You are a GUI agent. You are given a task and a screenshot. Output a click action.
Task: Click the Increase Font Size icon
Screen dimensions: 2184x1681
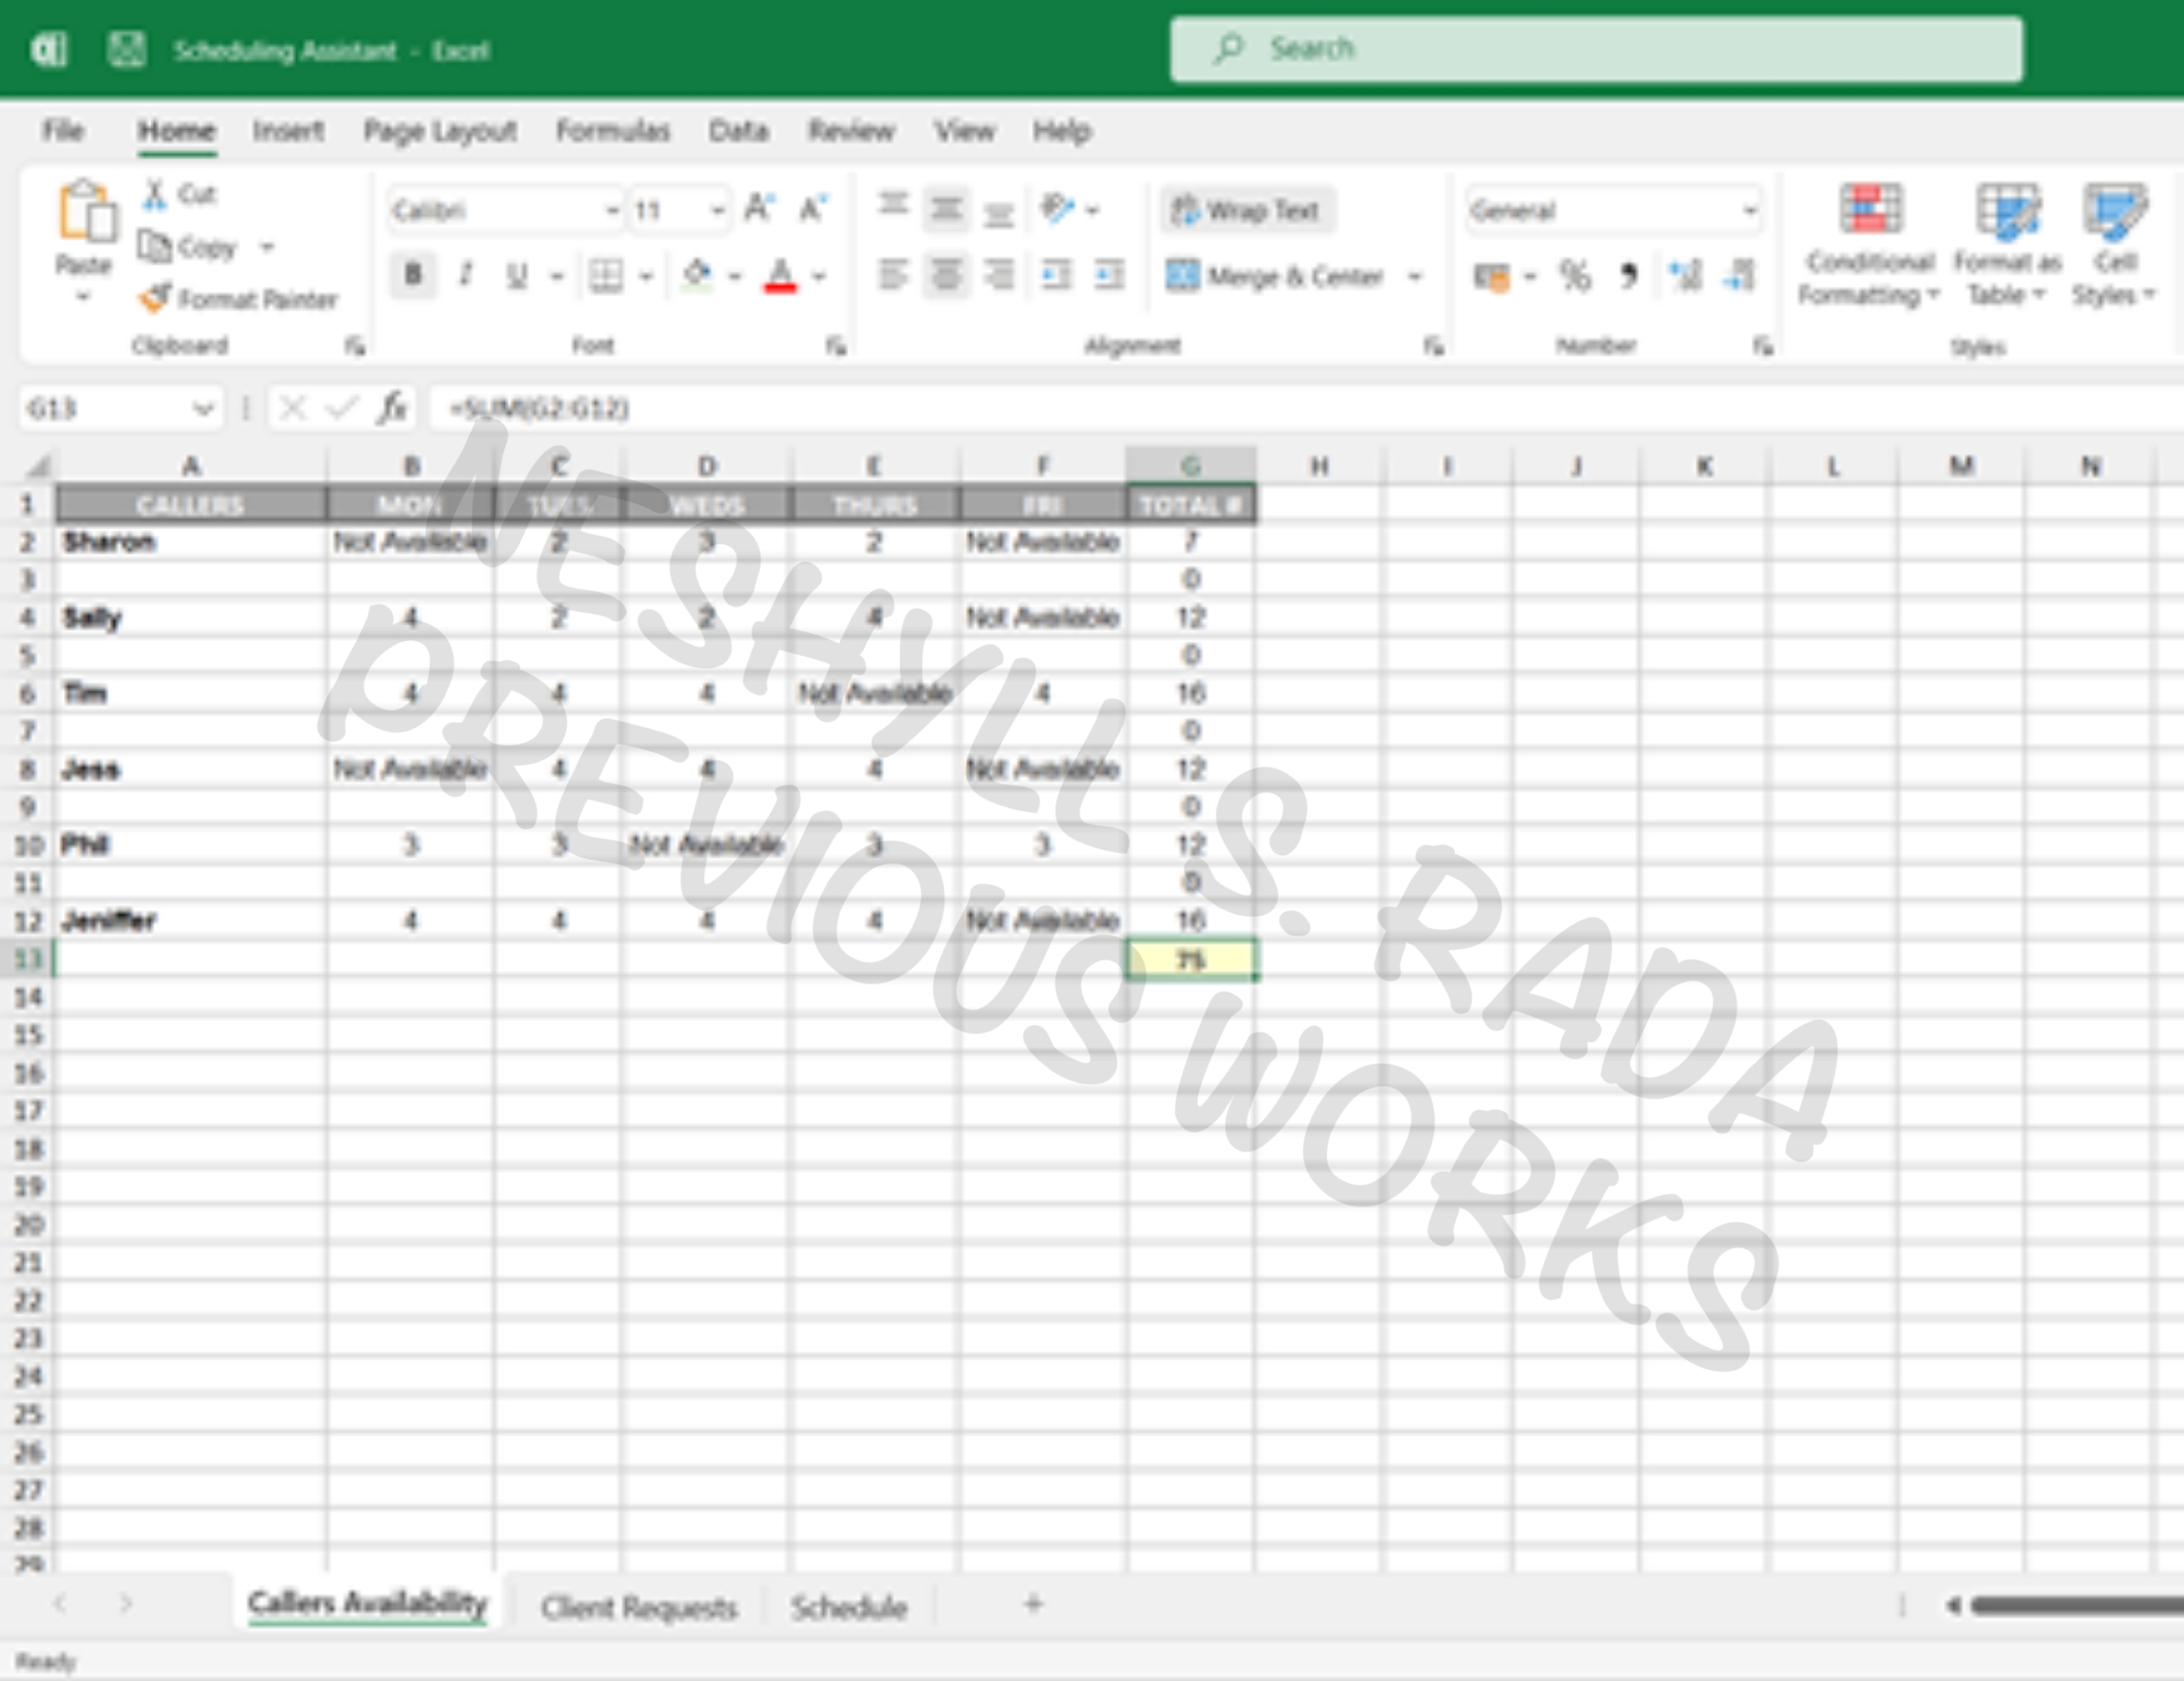tap(759, 209)
